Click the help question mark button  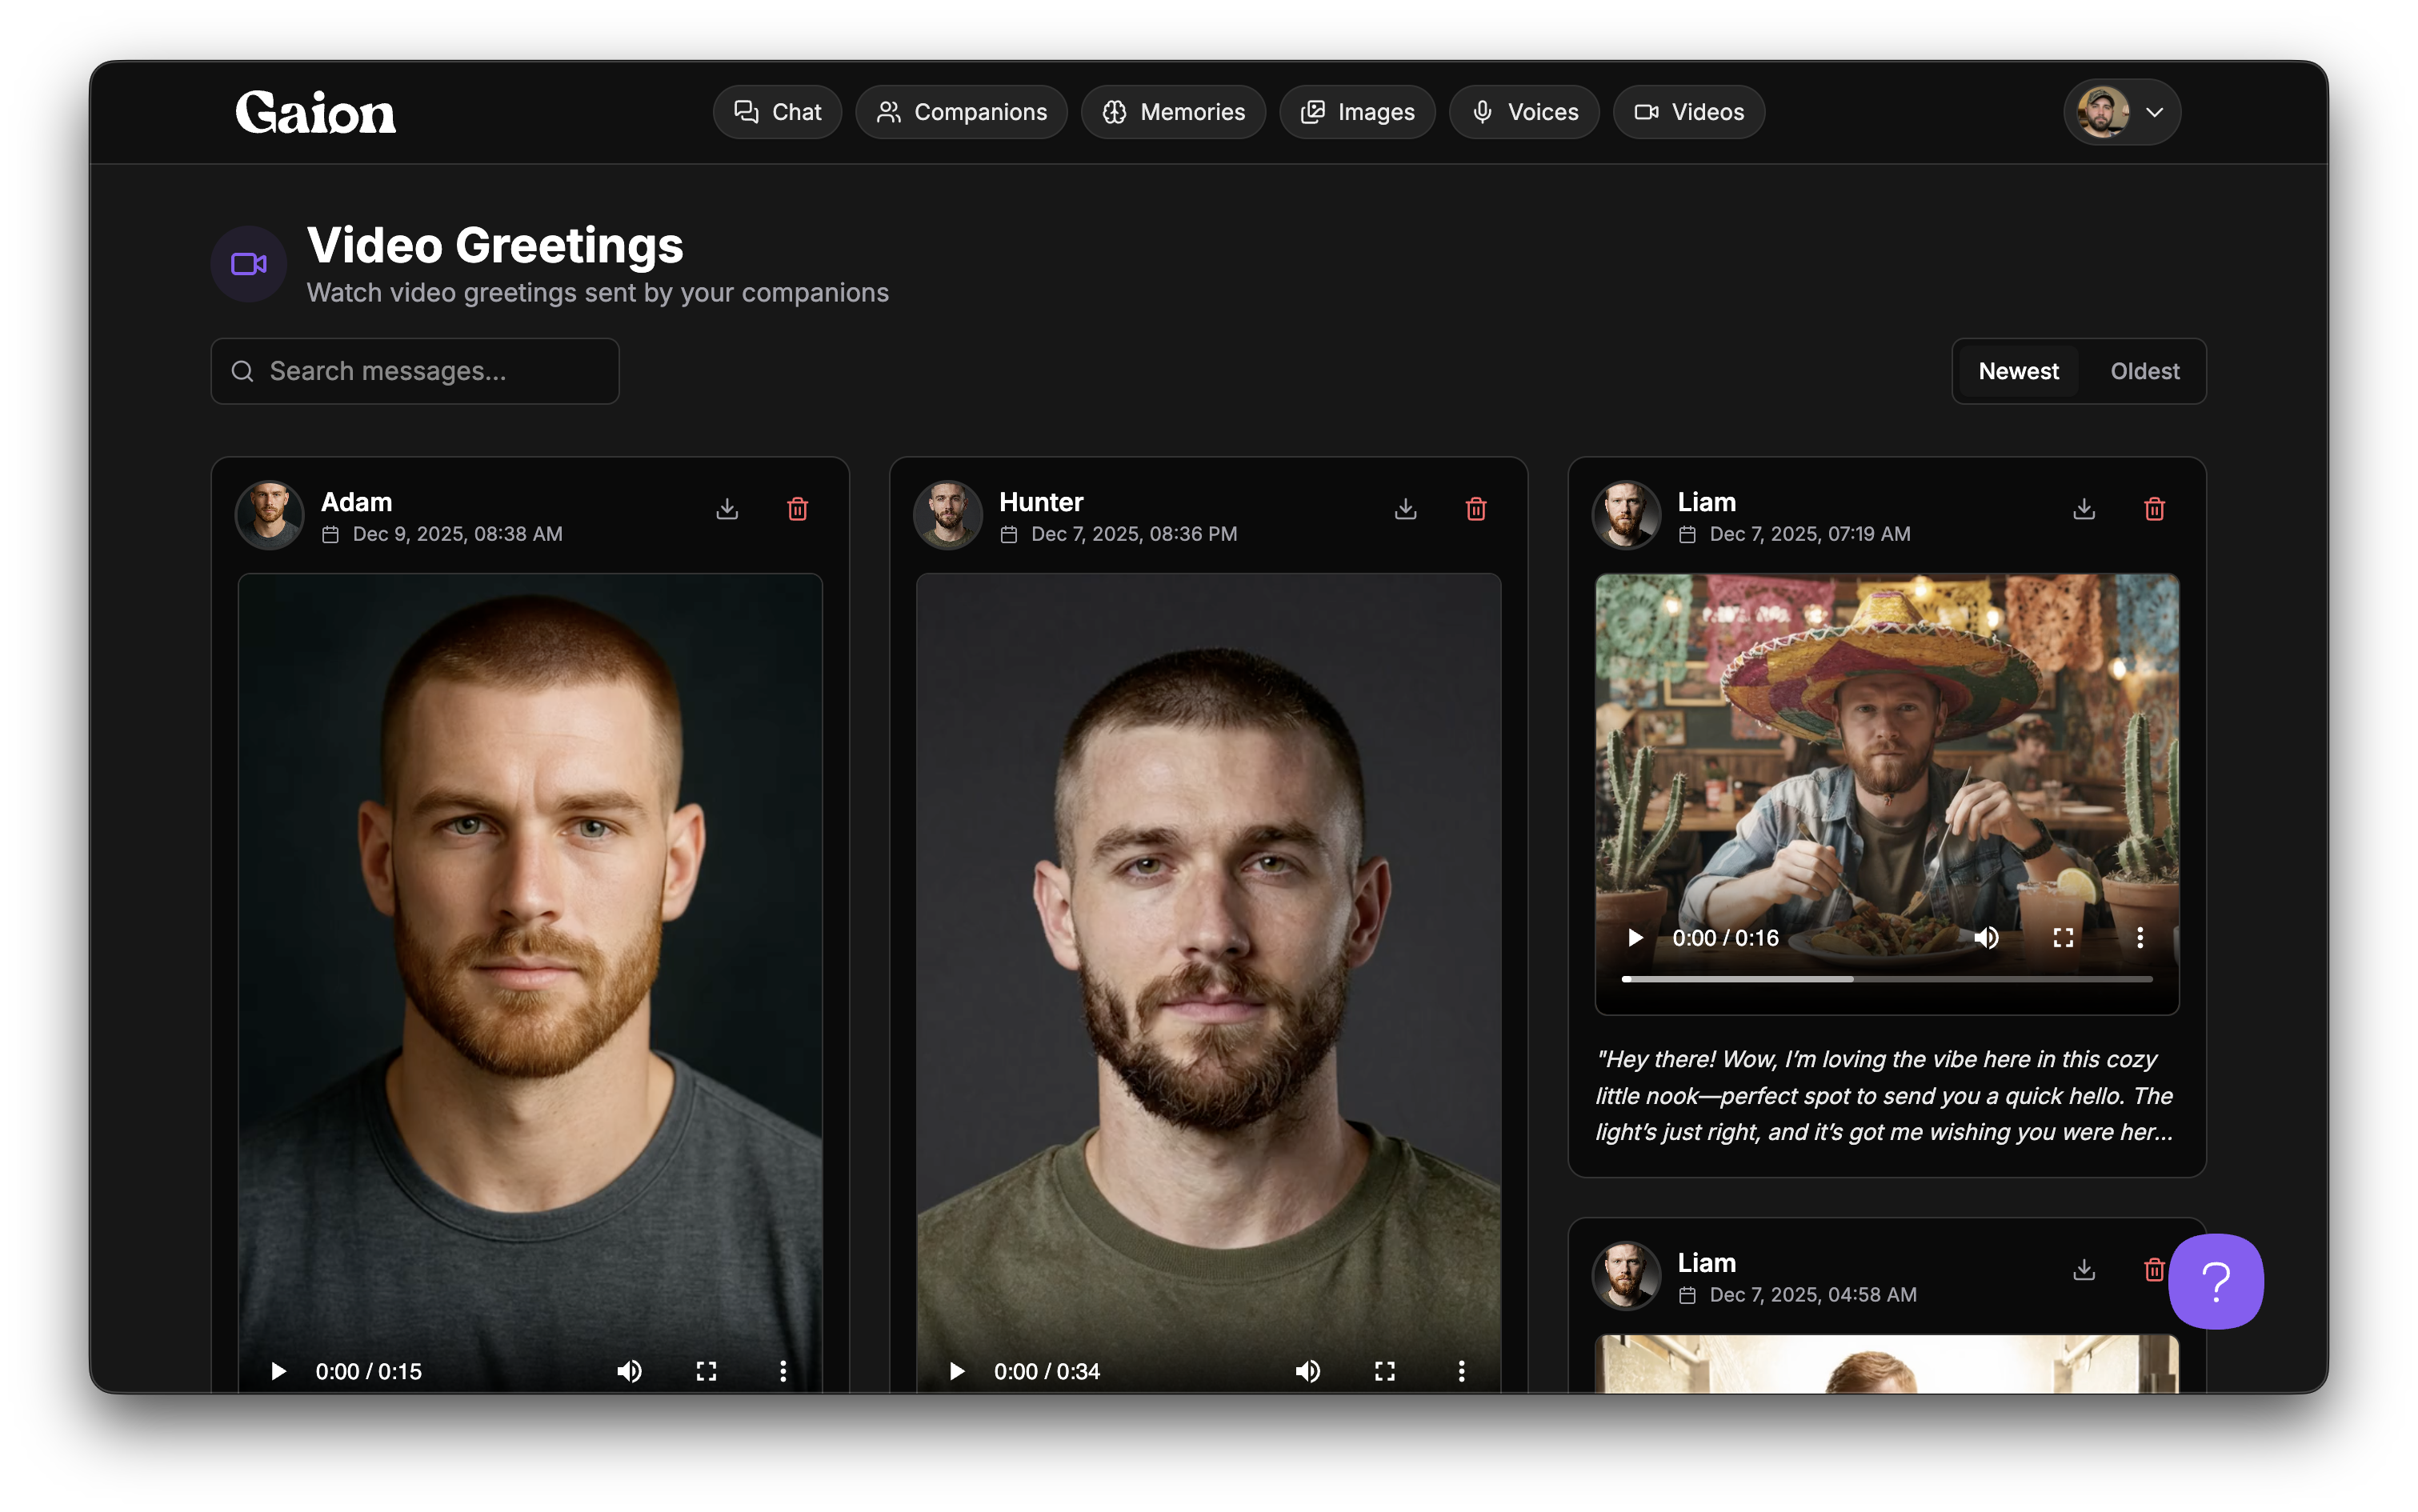coord(2215,1281)
